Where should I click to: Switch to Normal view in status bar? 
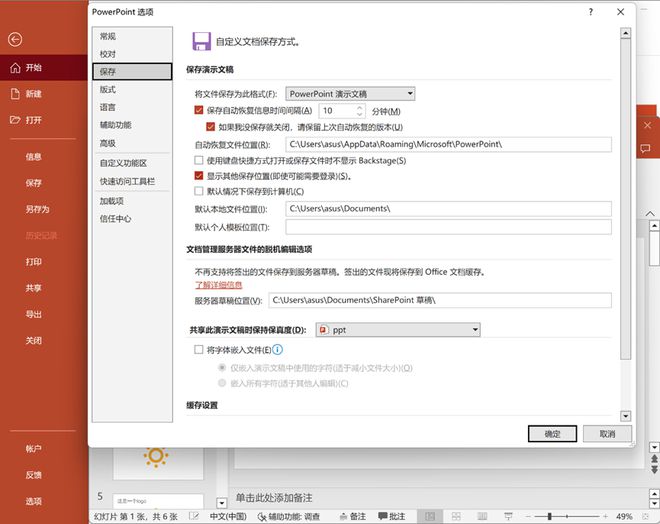[x=430, y=516]
